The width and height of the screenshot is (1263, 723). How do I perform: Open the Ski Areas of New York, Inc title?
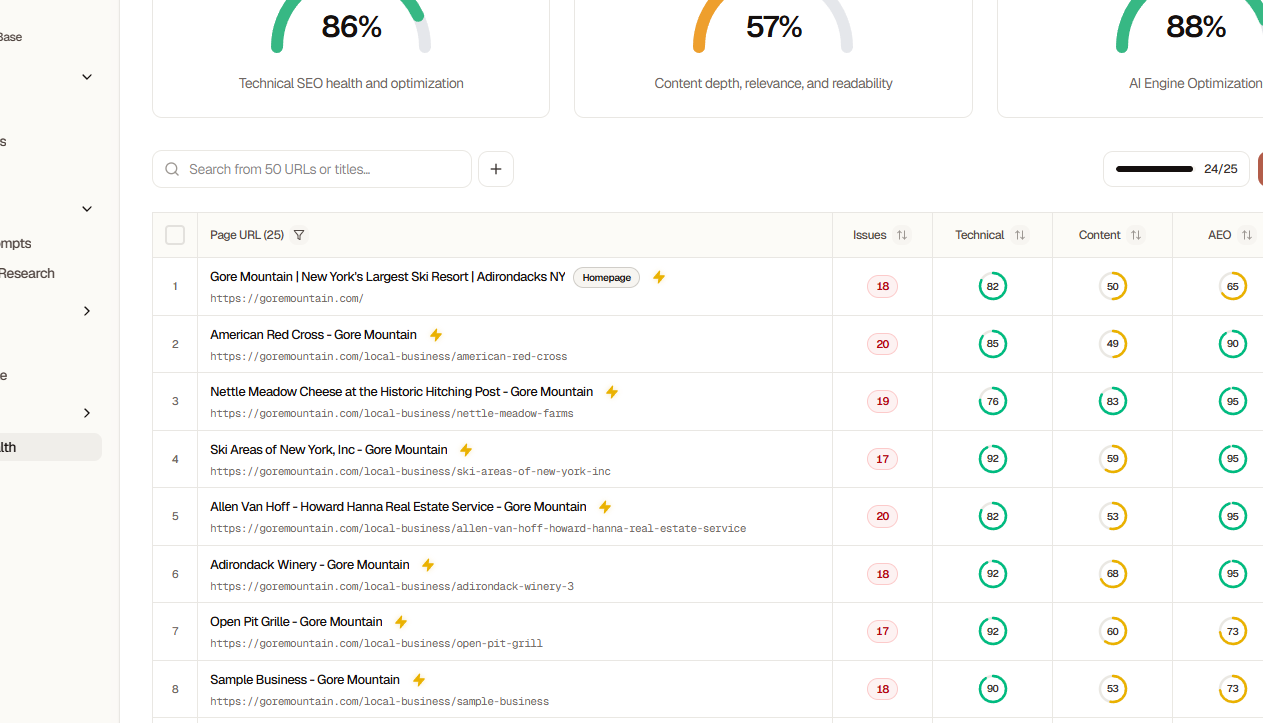(329, 450)
